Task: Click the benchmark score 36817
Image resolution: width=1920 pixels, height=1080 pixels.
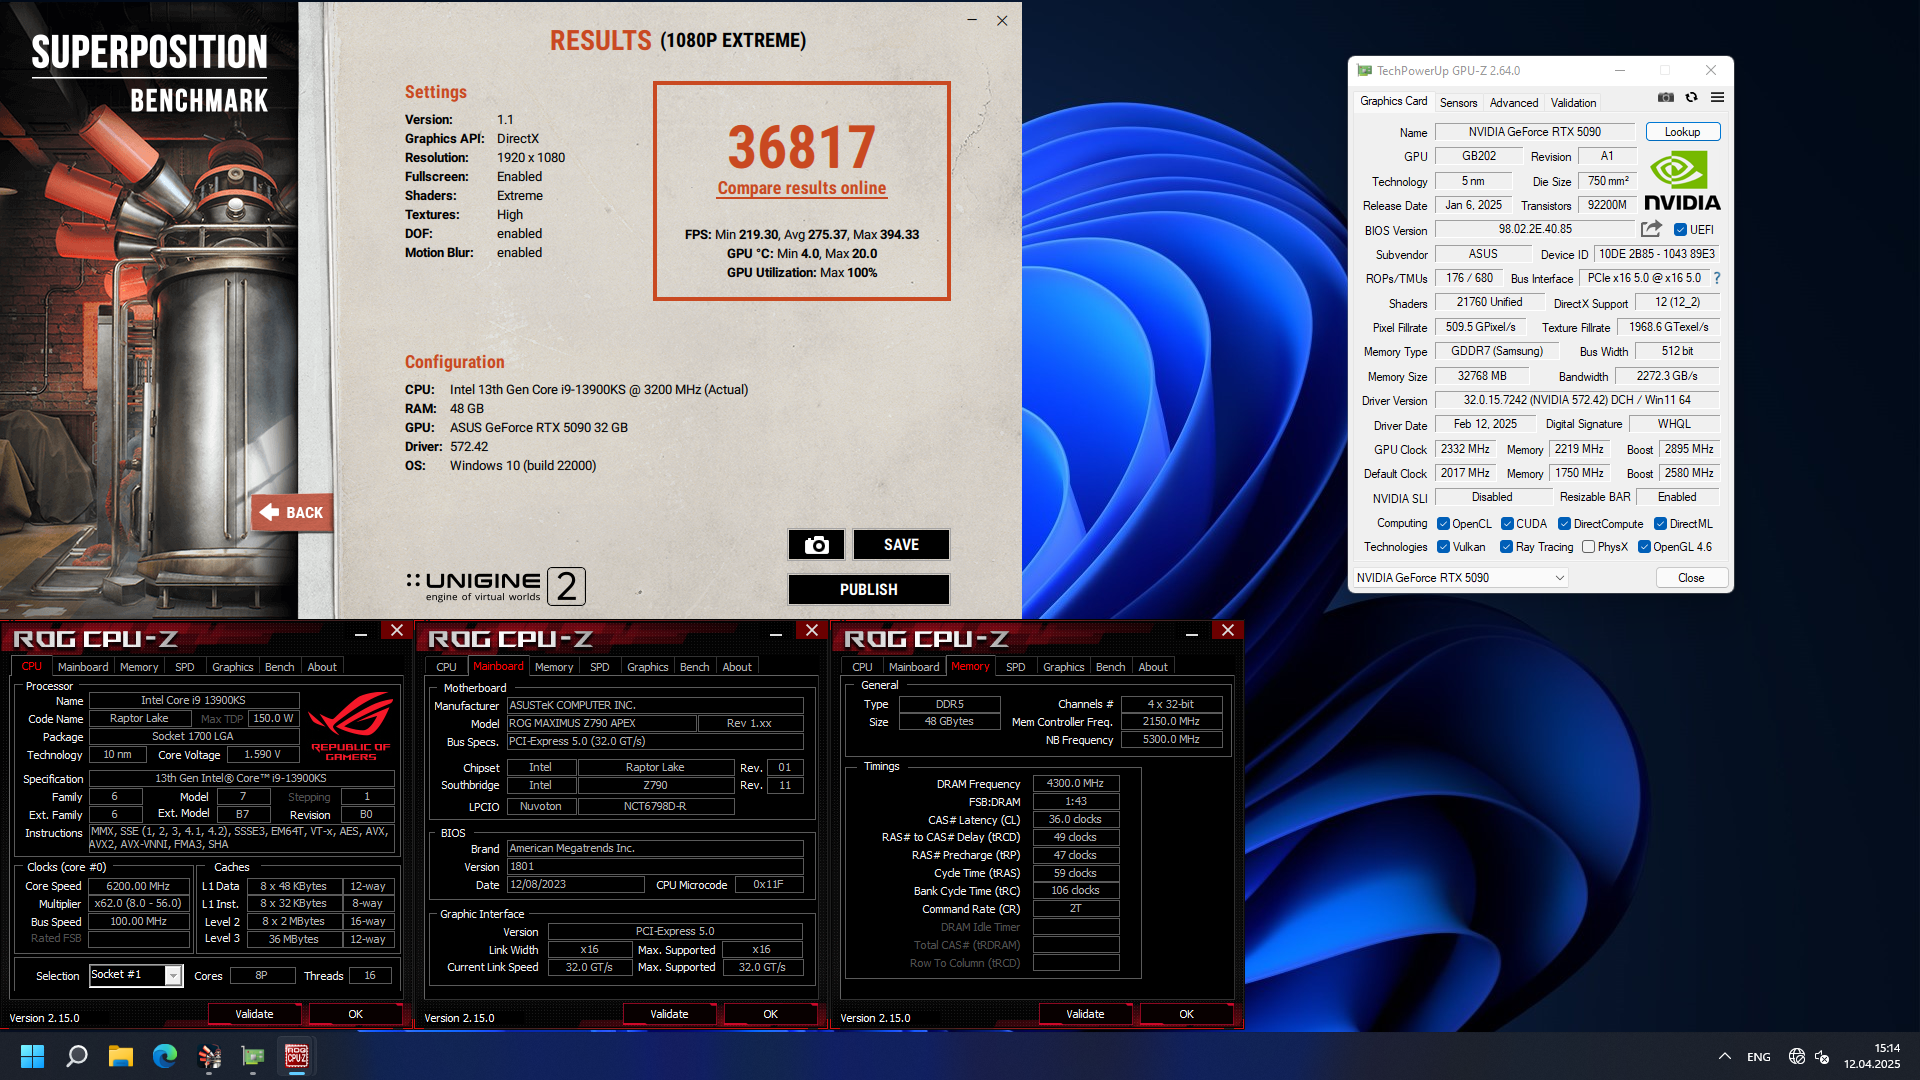Action: tap(801, 147)
